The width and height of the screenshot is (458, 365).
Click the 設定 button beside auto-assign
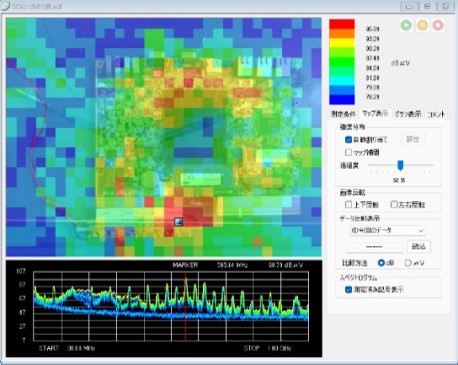(x=413, y=139)
